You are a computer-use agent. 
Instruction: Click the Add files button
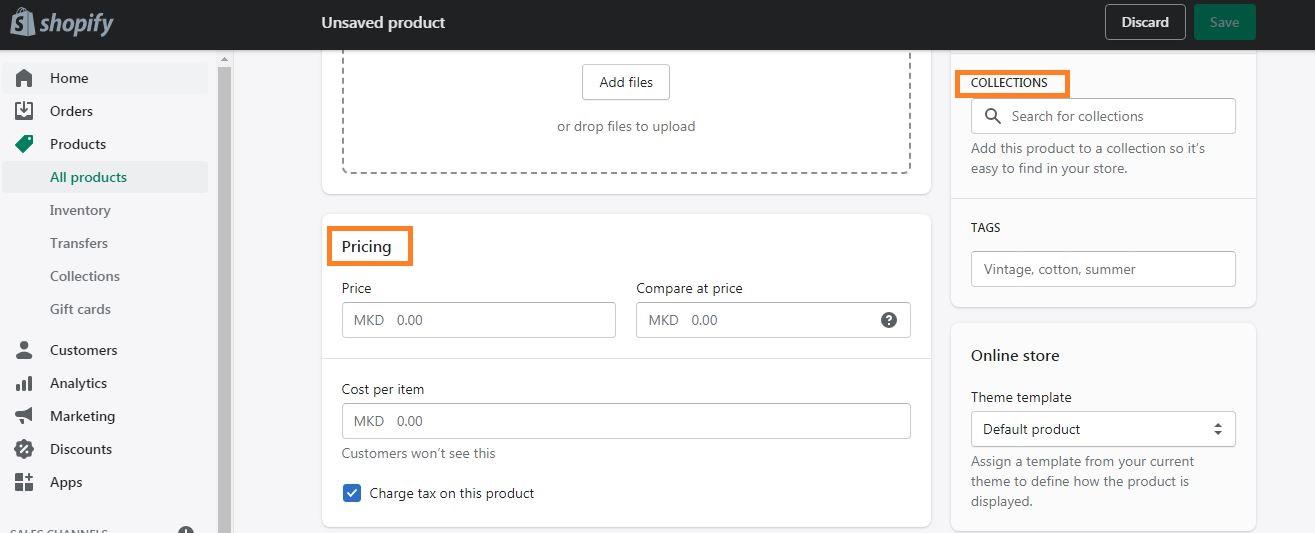[x=626, y=82]
